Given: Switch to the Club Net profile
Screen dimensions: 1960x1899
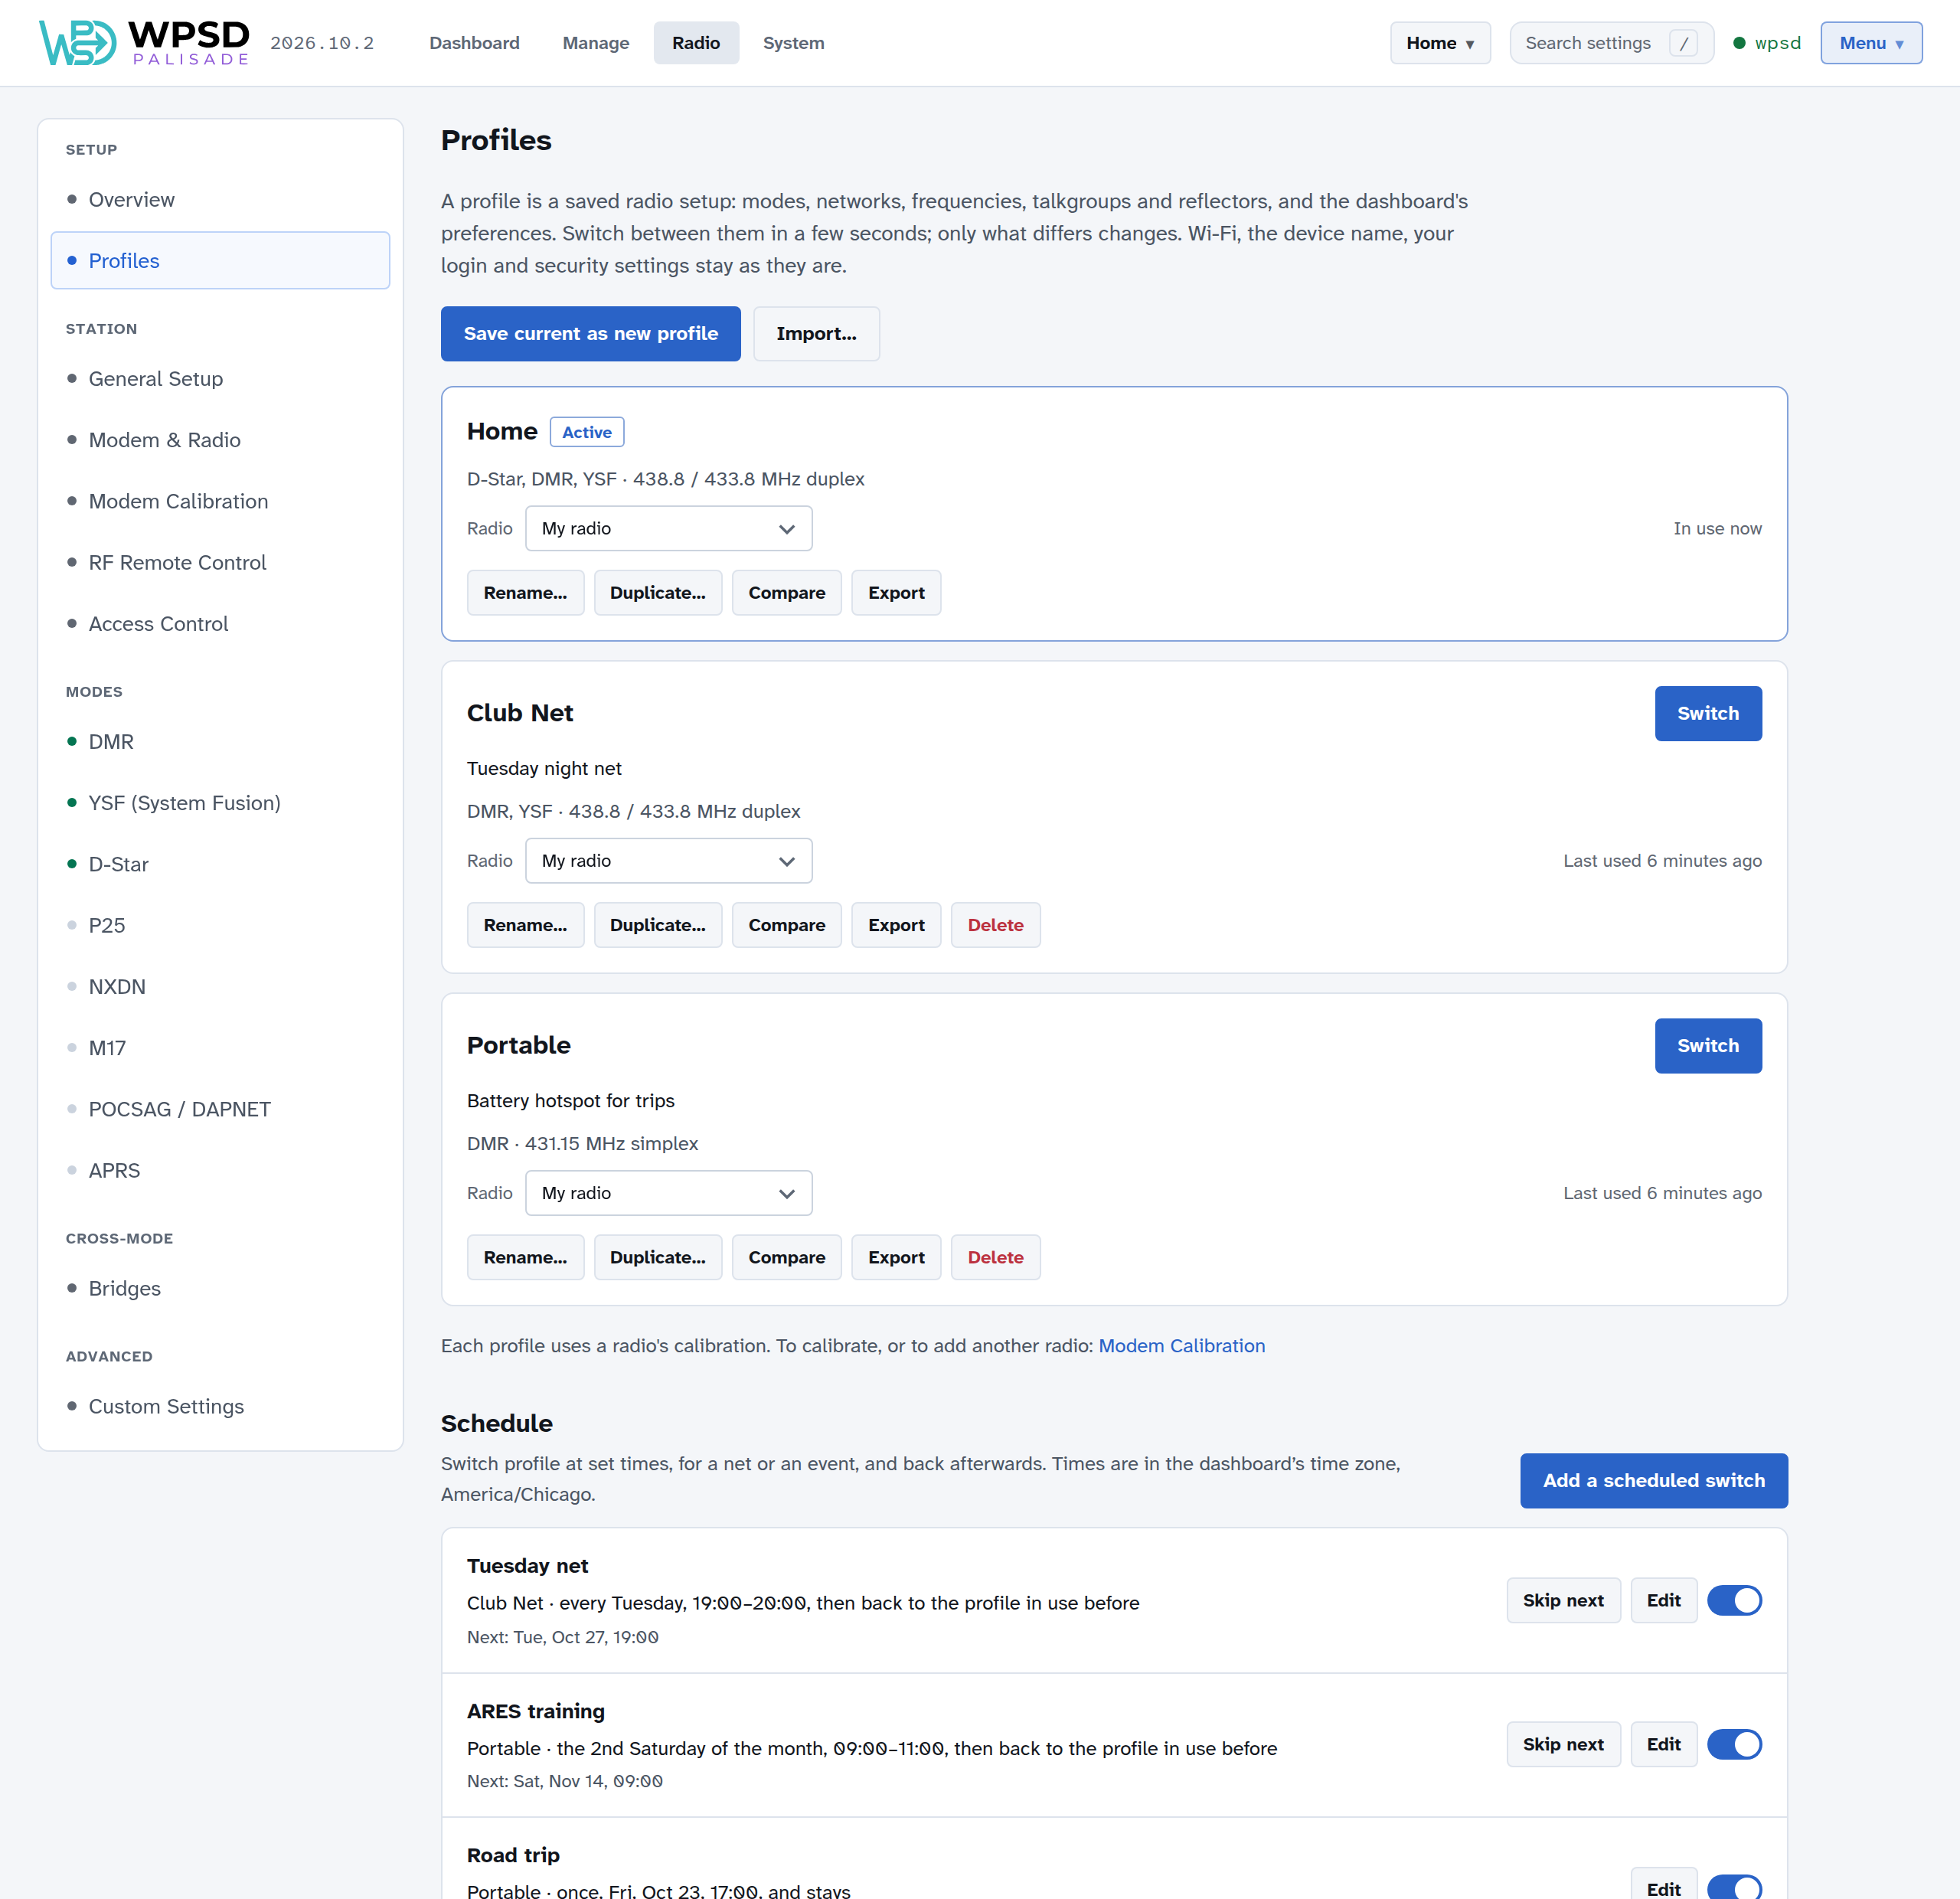Looking at the screenshot, I should coord(1708,713).
